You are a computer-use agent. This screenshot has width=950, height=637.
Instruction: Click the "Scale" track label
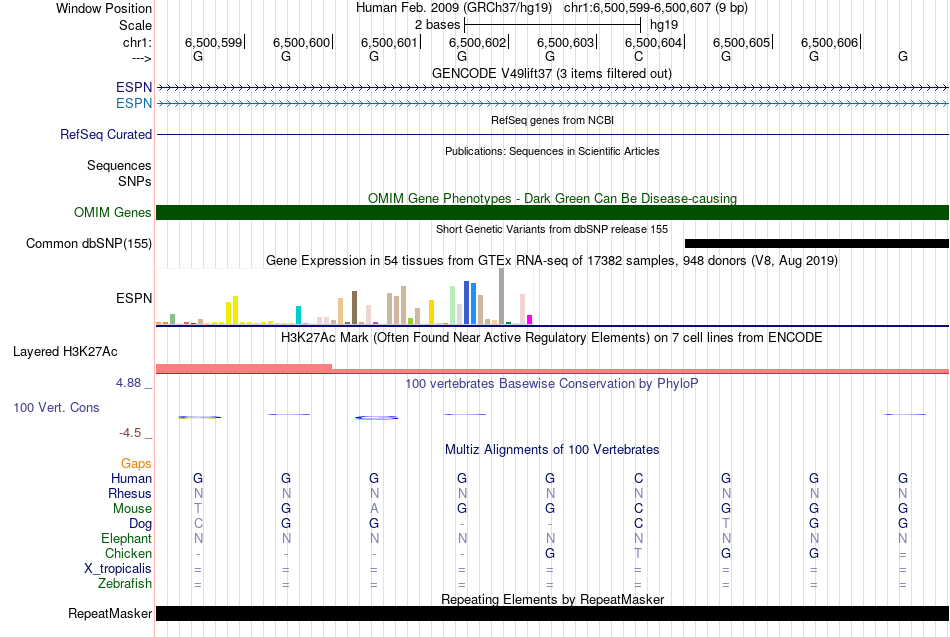(135, 25)
